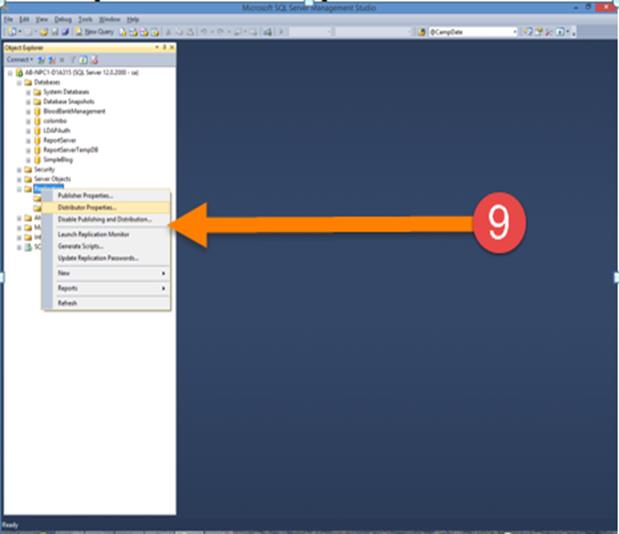Click the Analysis Services XMLA Query icon
This screenshot has height=534, width=619.
(x=155, y=32)
